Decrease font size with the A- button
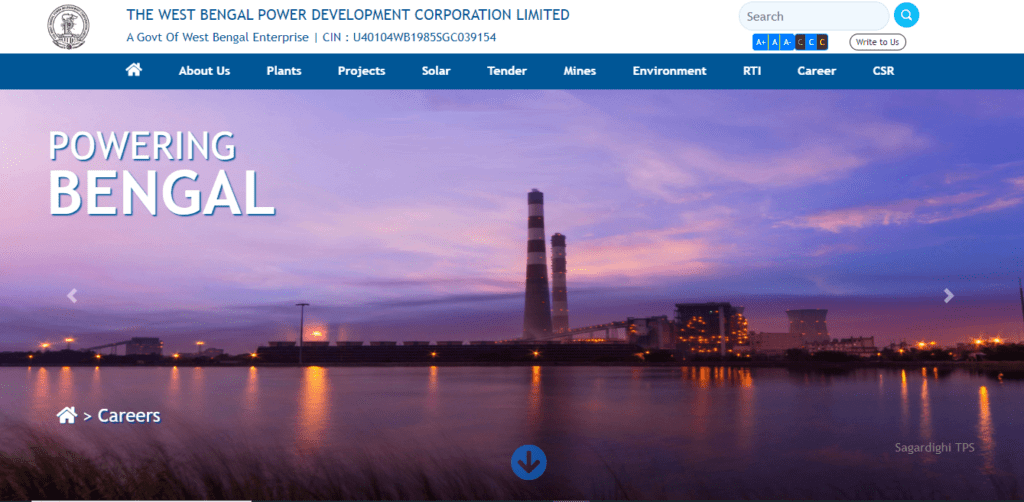Screen dimensions: 1024x502 coord(788,42)
